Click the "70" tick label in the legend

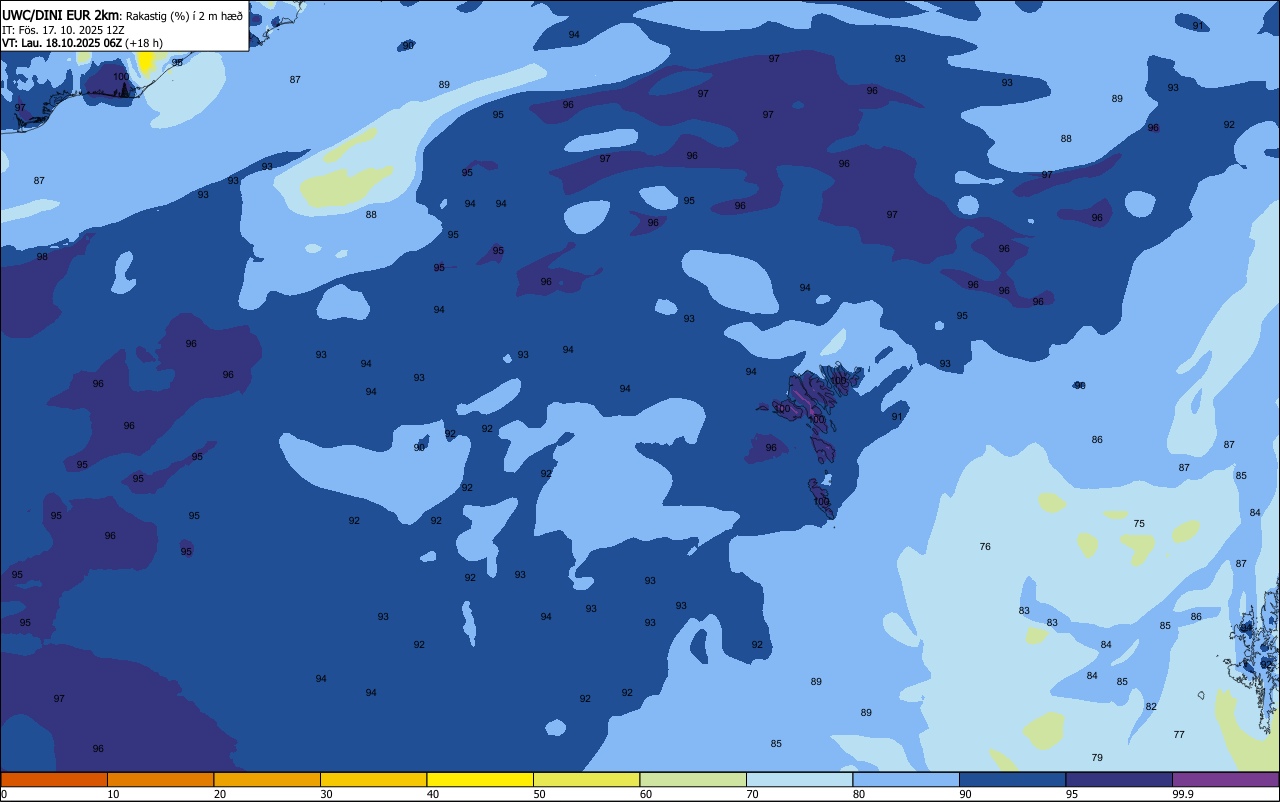pos(753,794)
